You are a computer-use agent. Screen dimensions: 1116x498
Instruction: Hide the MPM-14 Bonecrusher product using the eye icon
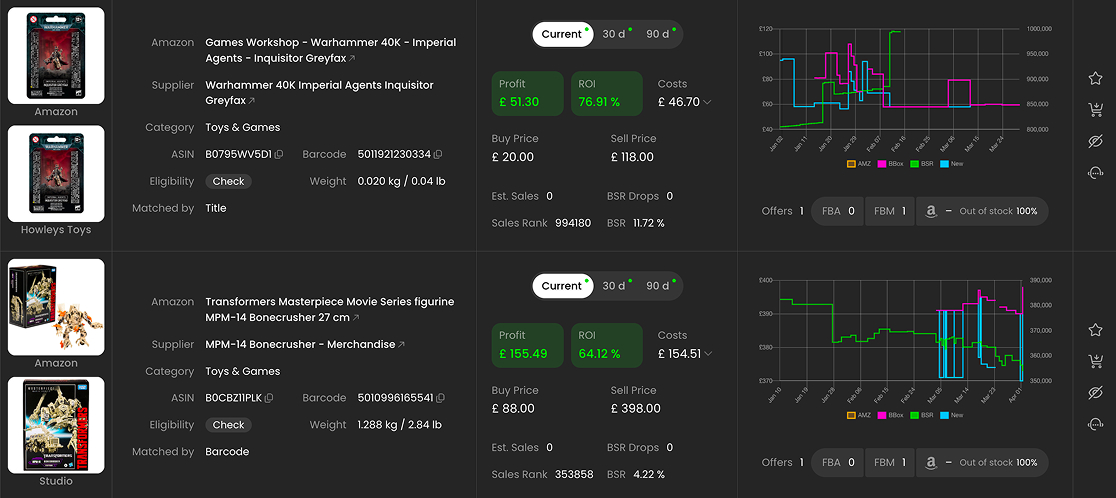tap(1095, 393)
